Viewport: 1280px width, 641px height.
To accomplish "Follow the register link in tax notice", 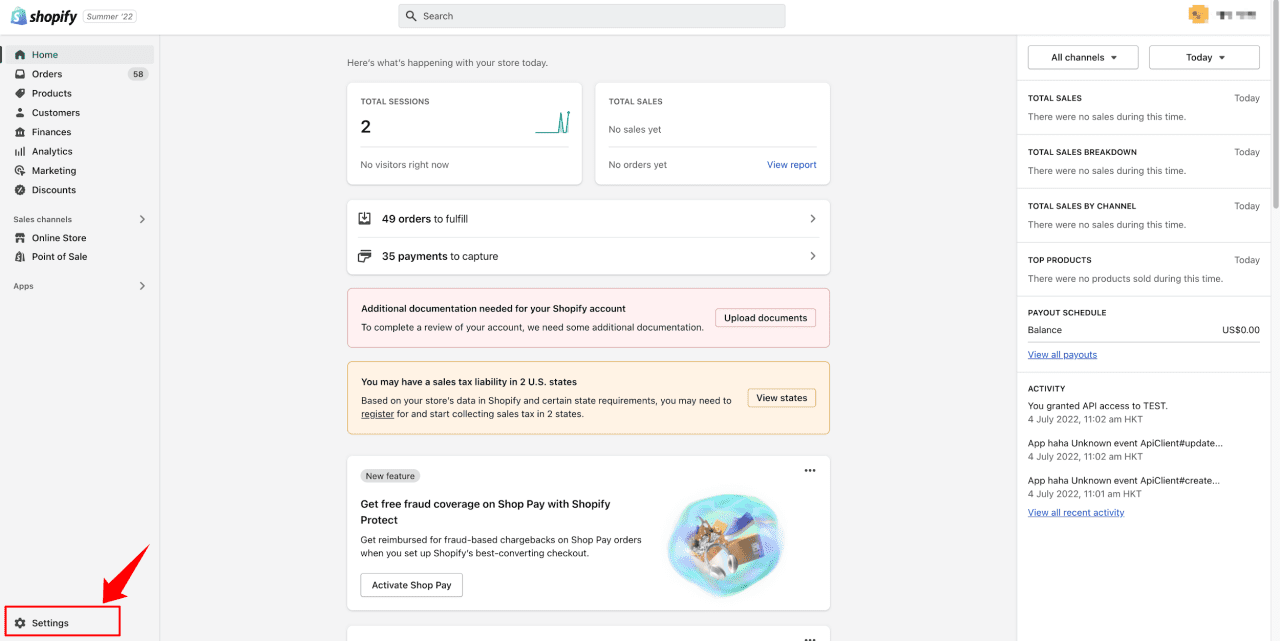I will coord(377,414).
